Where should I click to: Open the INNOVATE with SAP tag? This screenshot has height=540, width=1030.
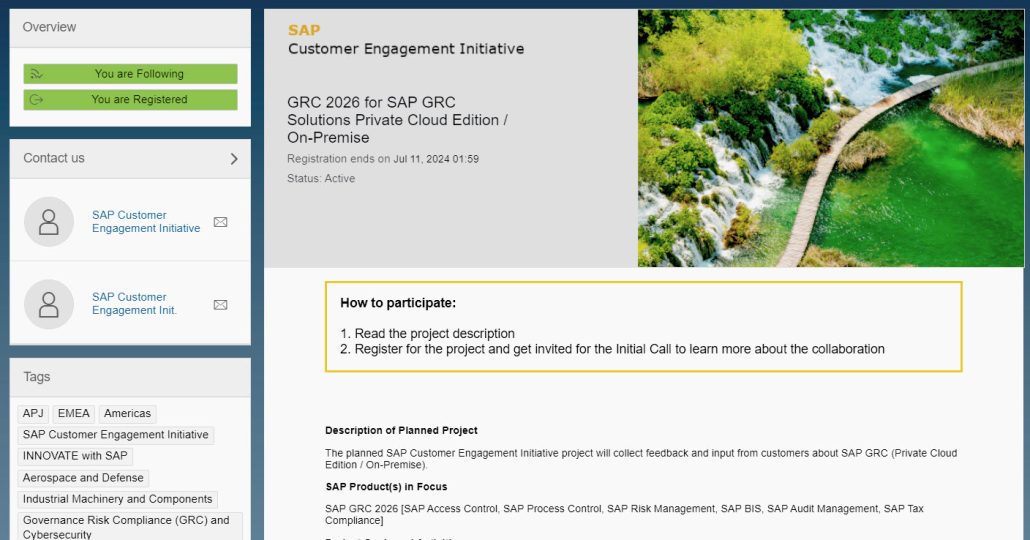point(75,456)
